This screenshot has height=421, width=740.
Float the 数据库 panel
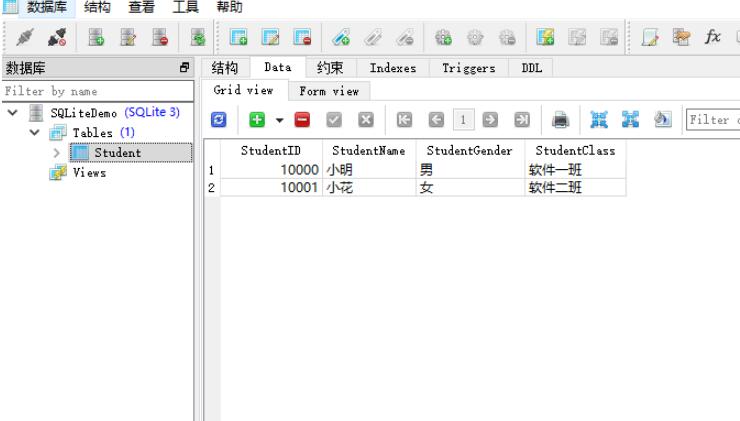click(185, 67)
